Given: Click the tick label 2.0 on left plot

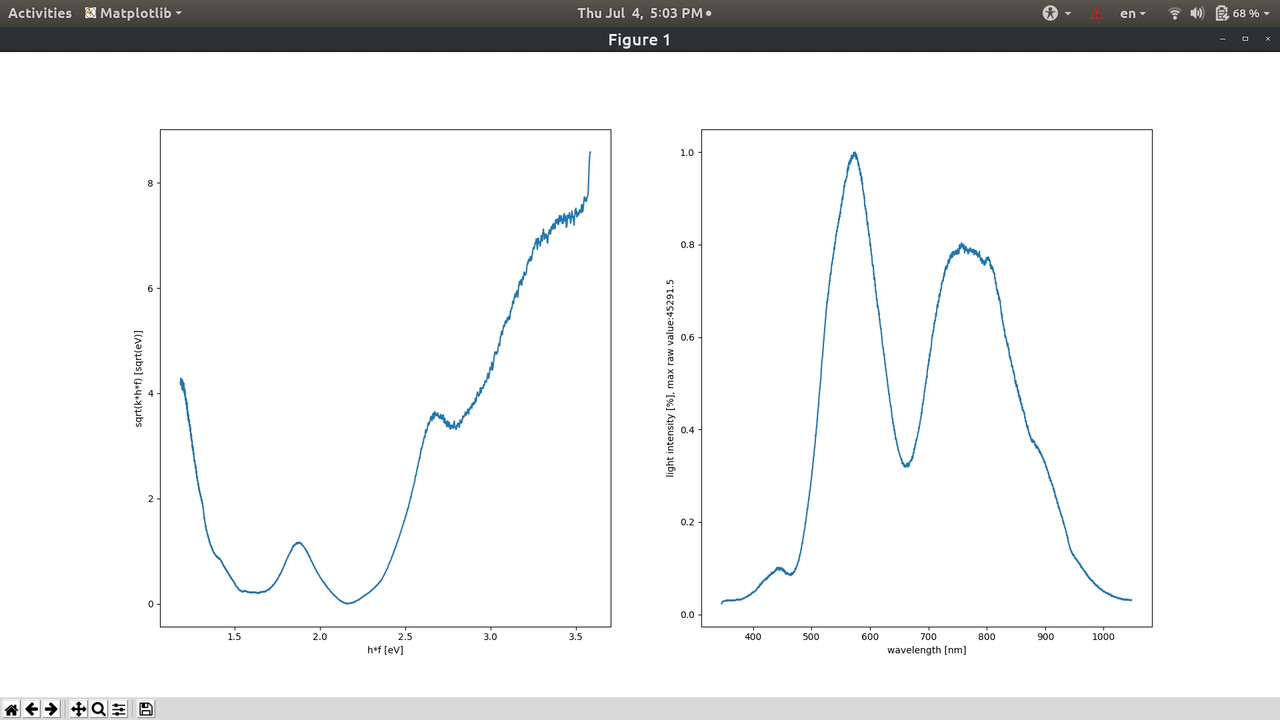Looking at the screenshot, I should (x=320, y=636).
